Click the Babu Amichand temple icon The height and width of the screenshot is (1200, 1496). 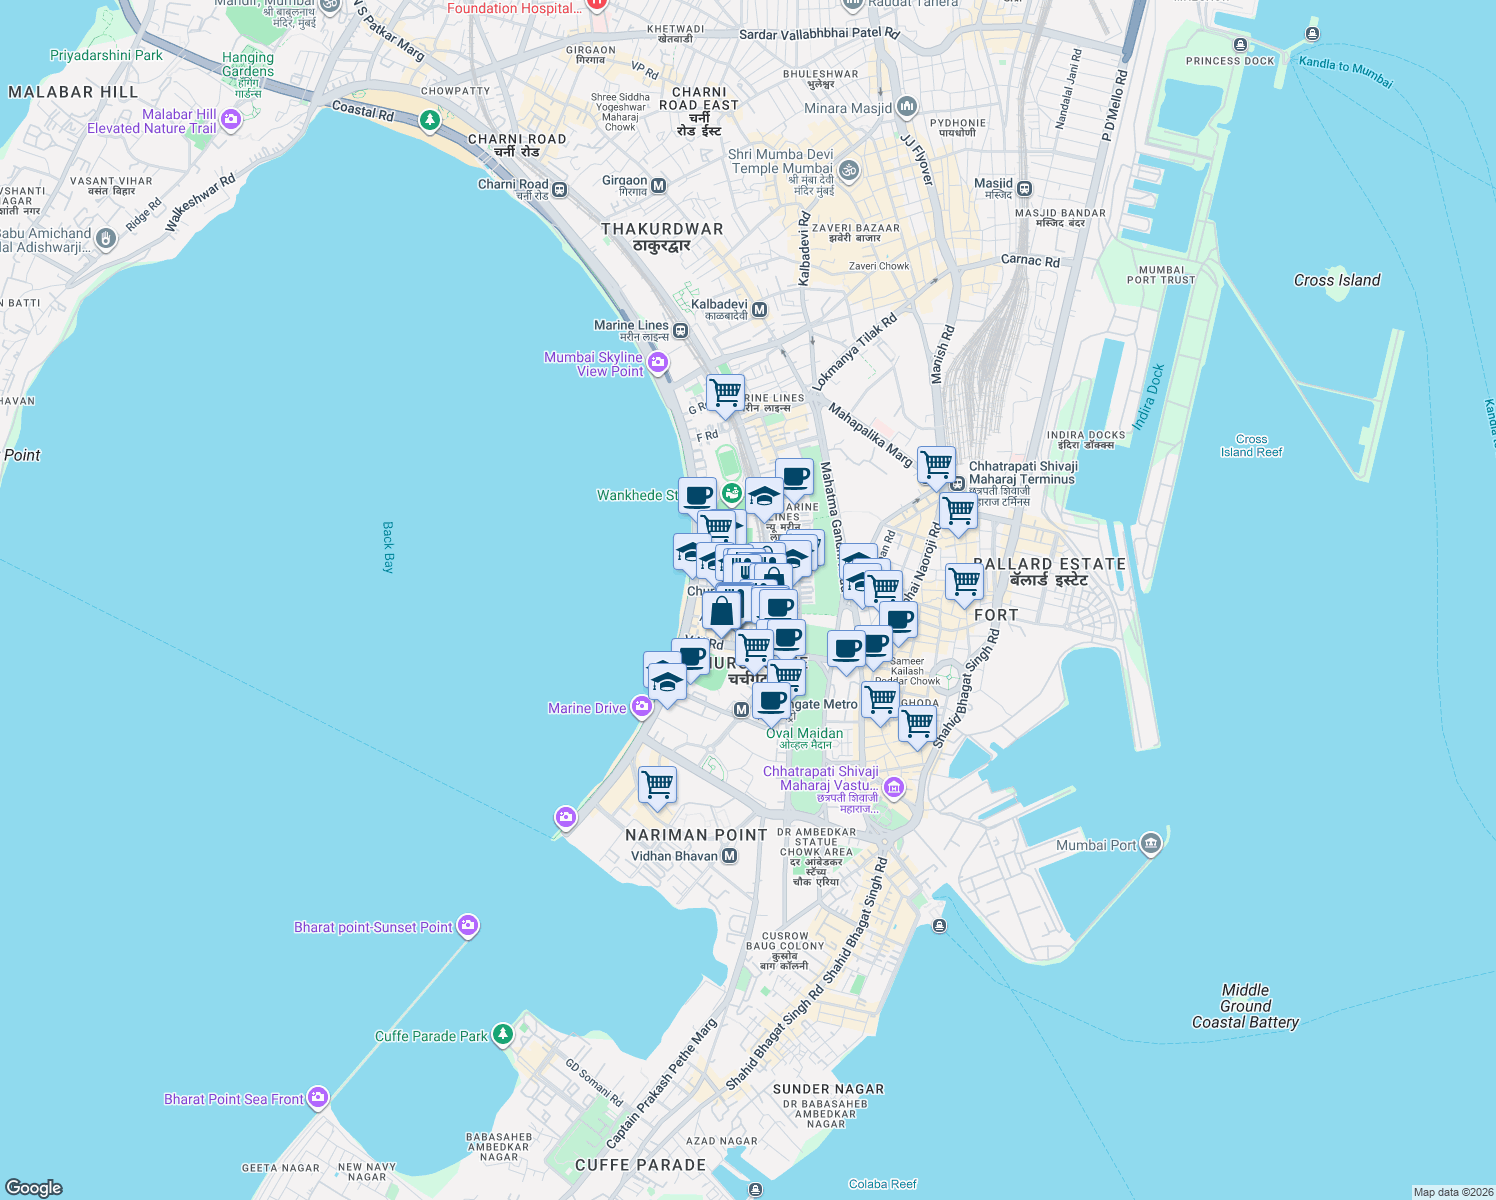click(x=106, y=239)
